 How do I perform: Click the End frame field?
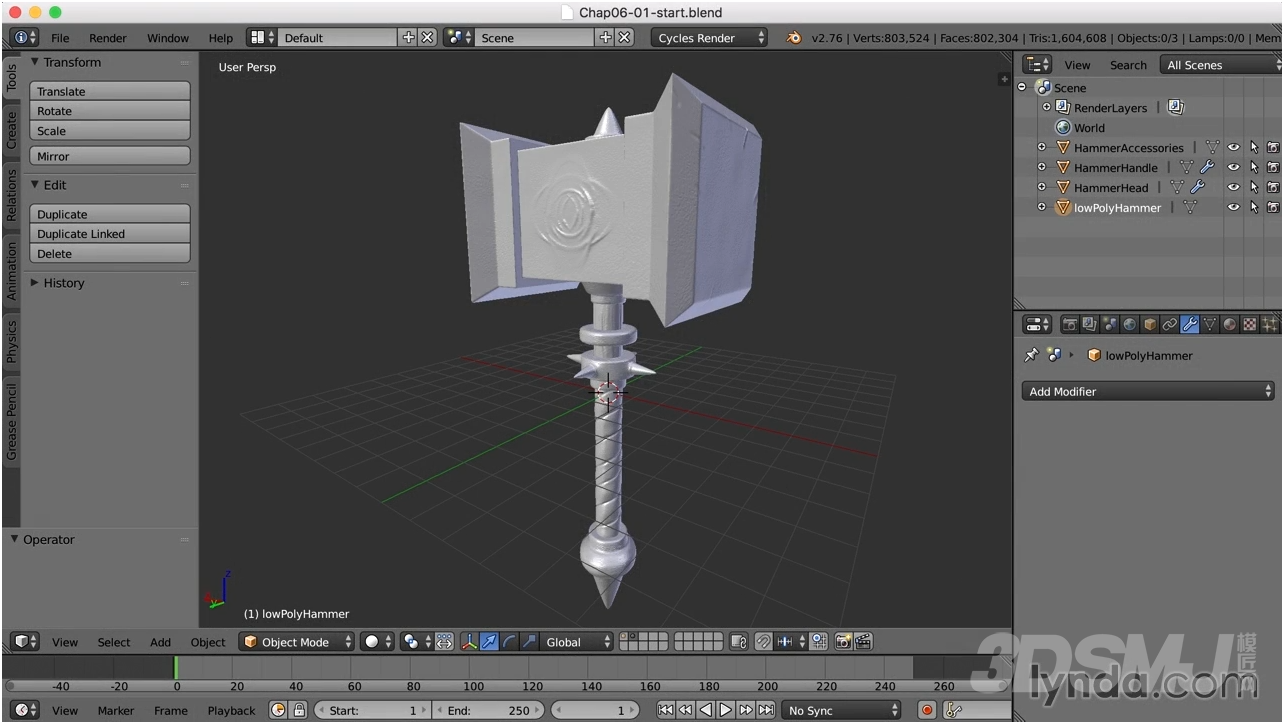click(489, 710)
